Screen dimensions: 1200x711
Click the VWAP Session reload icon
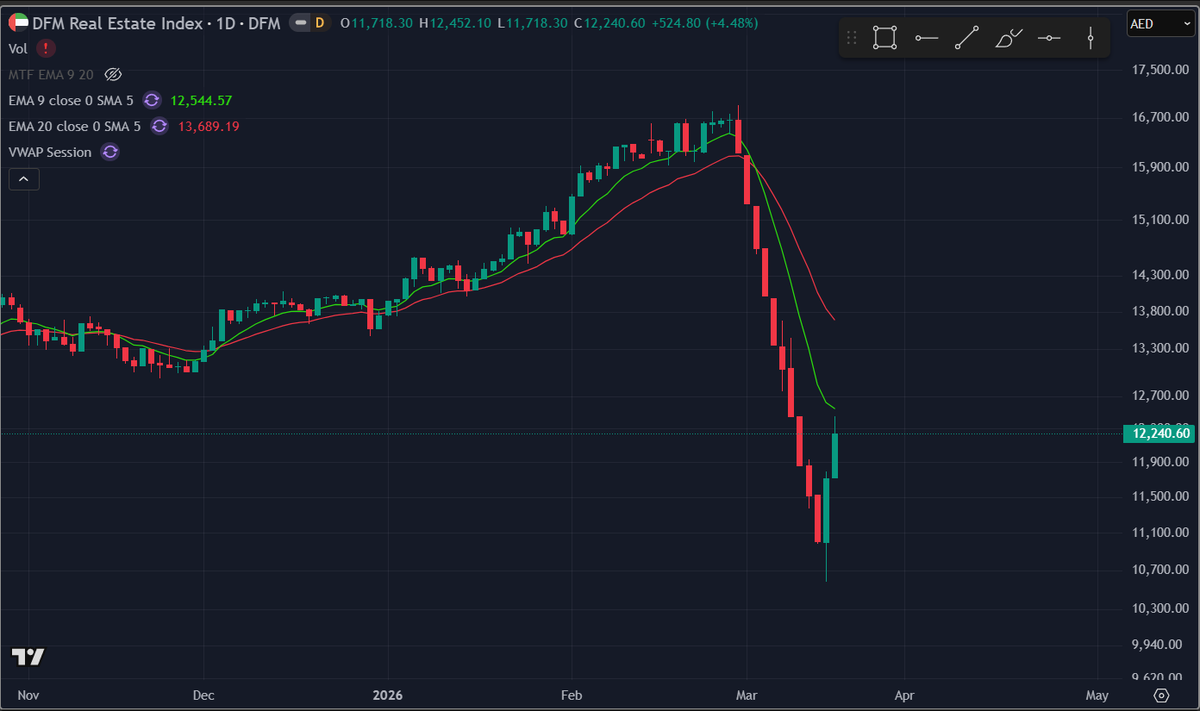(x=109, y=152)
